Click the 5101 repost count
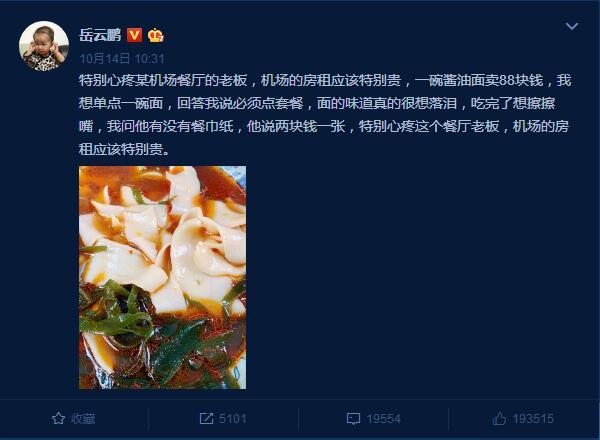Screen dimensions: 600x440 (x=233, y=419)
